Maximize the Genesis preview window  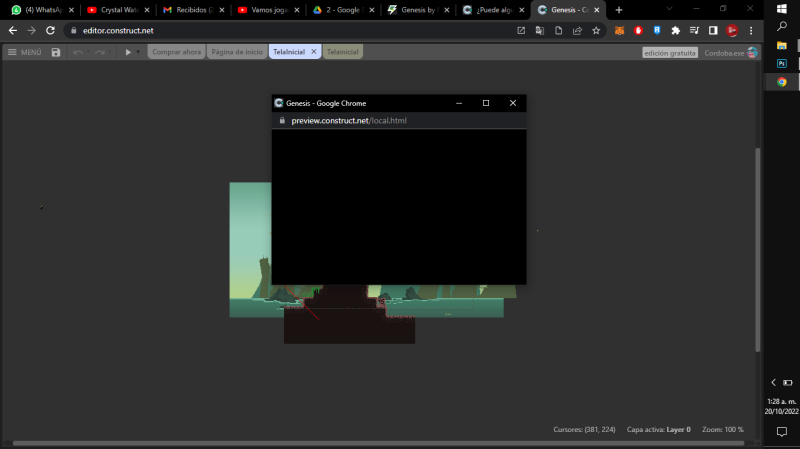click(486, 103)
